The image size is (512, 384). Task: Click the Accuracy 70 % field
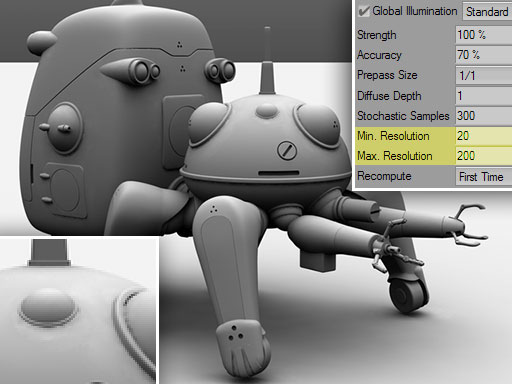pos(484,55)
